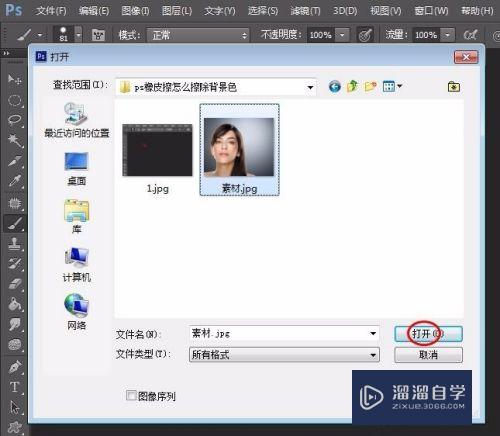Go up one folder level

(352, 87)
